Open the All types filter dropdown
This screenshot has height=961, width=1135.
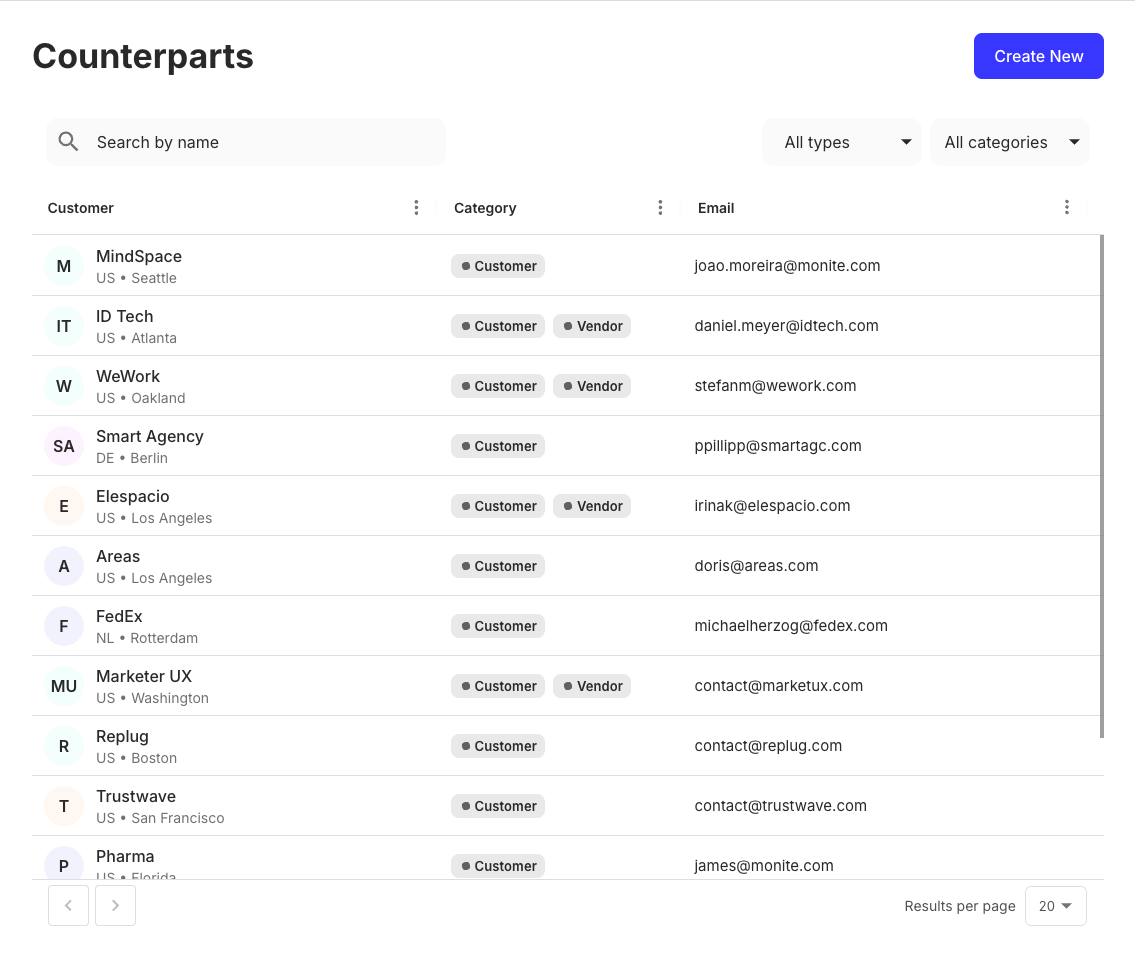click(x=841, y=142)
